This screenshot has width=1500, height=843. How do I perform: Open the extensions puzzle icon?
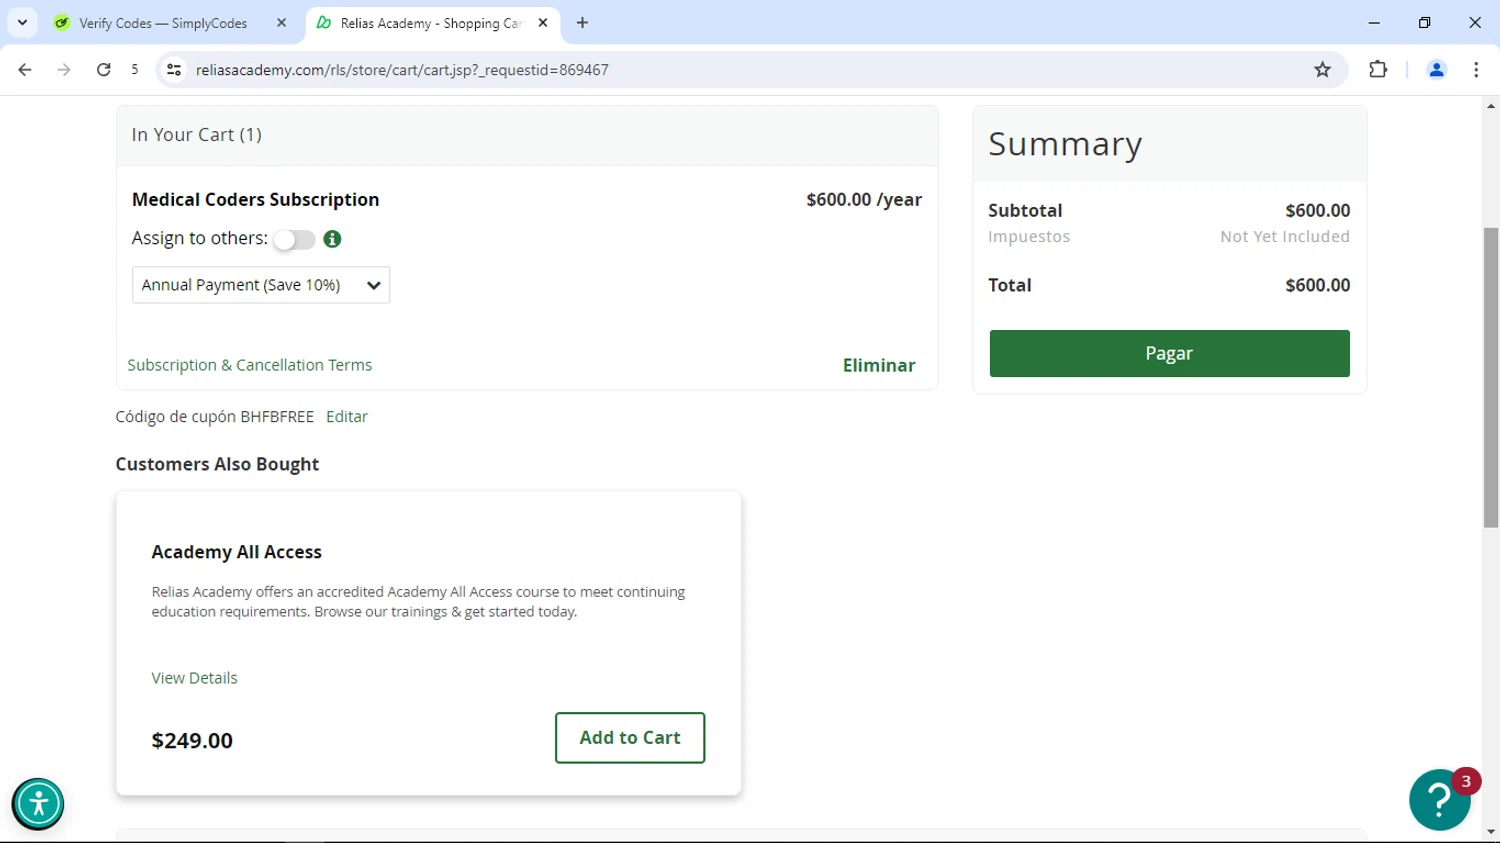(x=1378, y=70)
